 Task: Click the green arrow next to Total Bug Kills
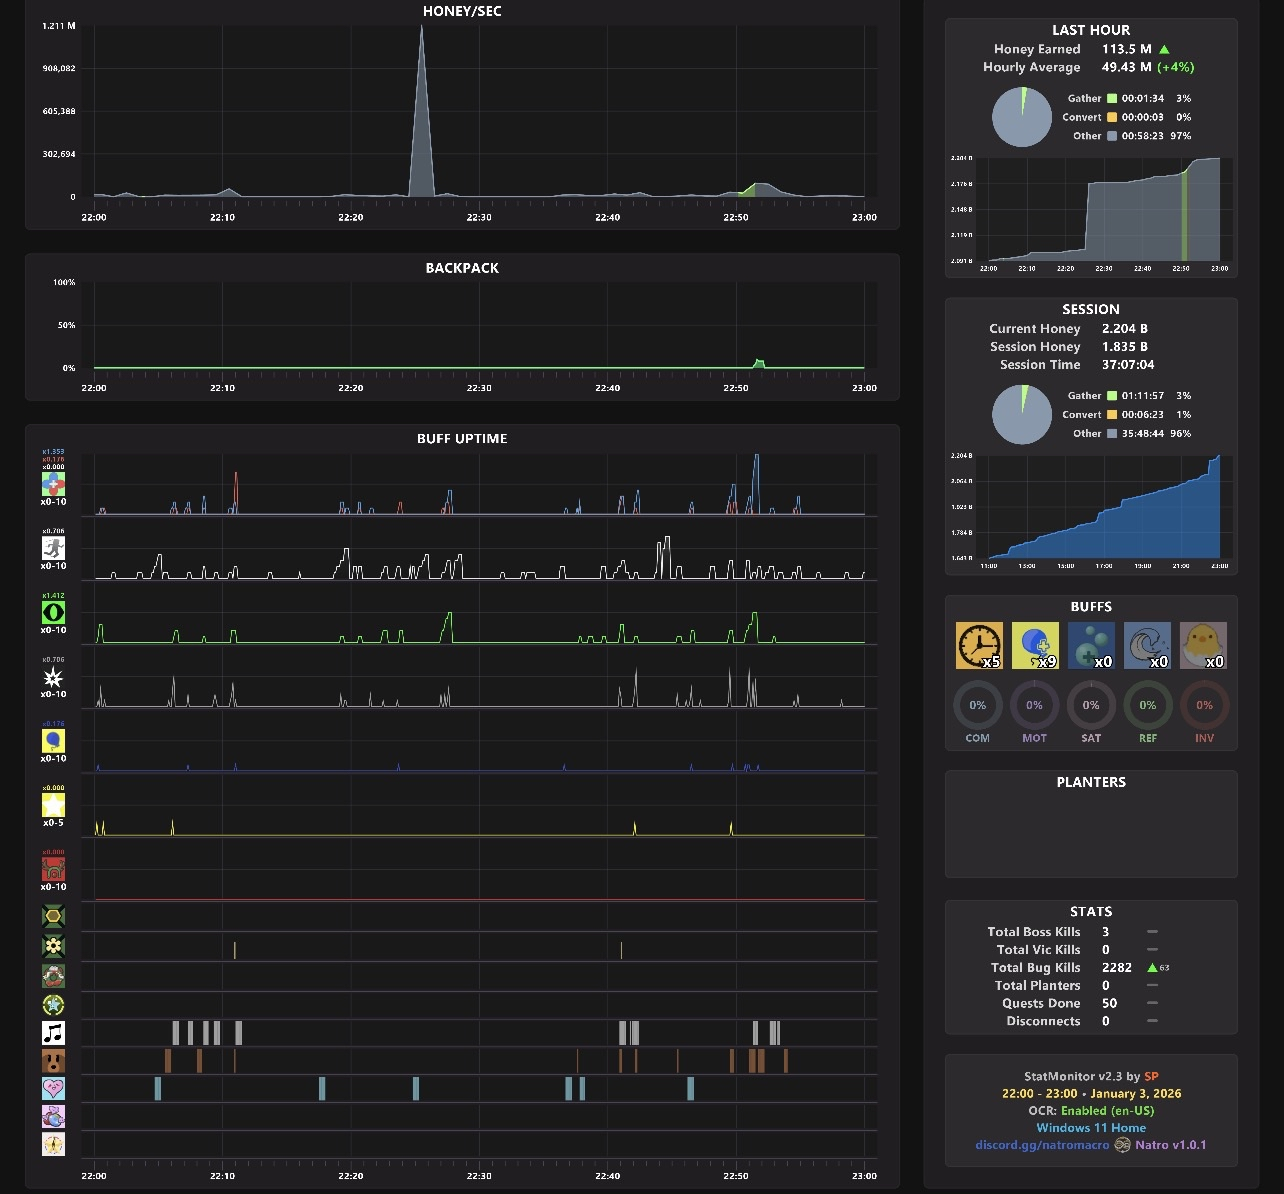pos(1152,968)
